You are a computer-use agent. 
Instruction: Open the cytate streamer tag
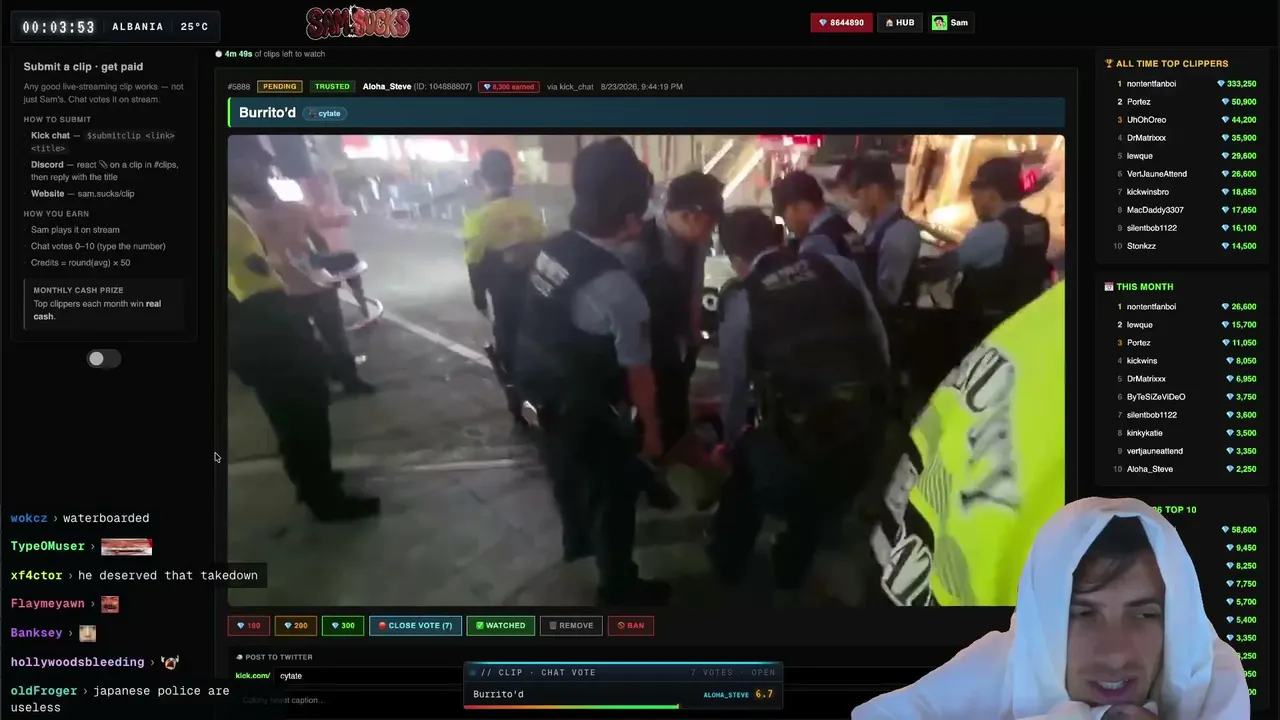point(325,114)
